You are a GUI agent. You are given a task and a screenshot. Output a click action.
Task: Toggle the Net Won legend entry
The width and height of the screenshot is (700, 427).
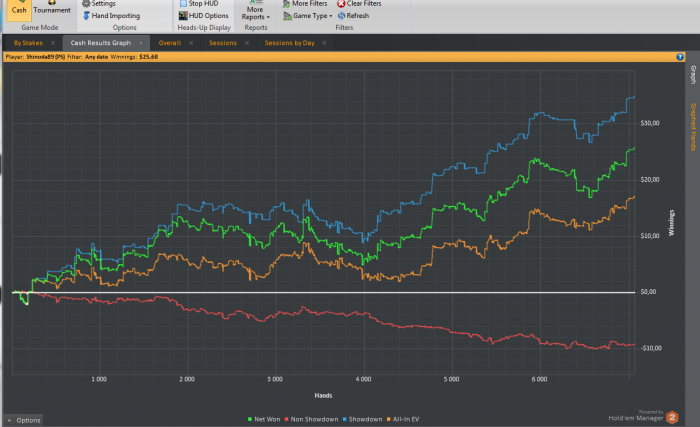264,419
